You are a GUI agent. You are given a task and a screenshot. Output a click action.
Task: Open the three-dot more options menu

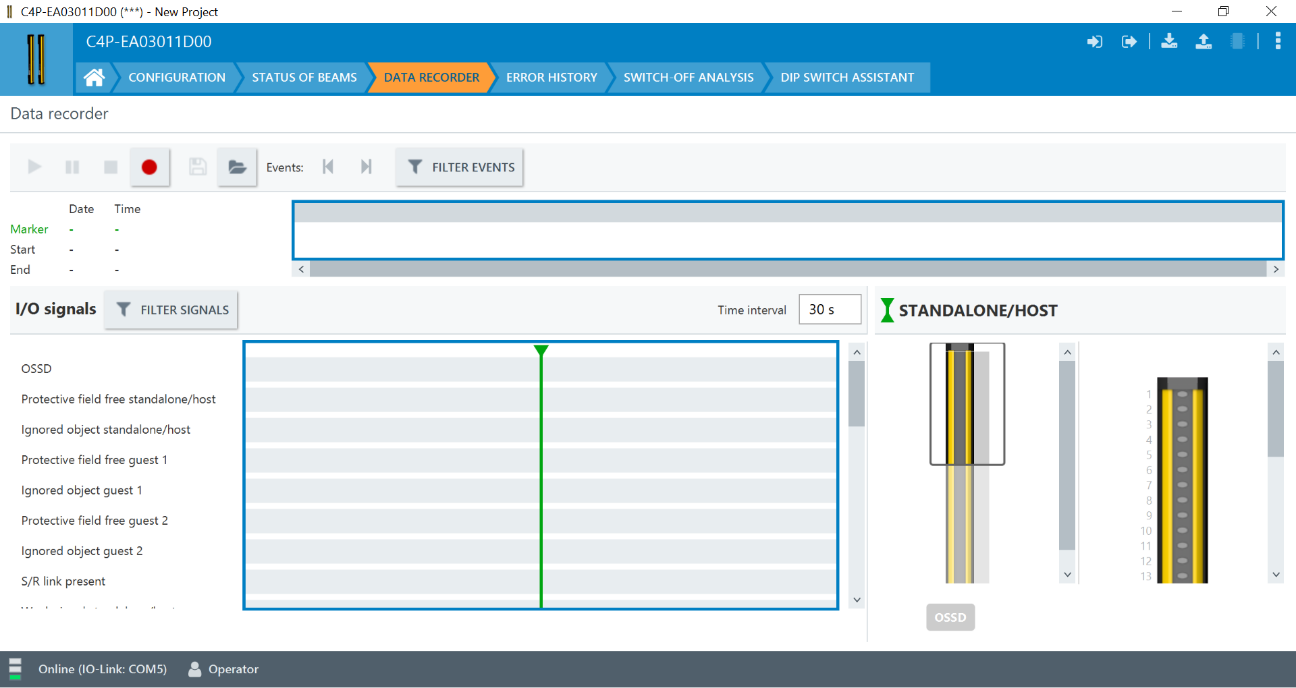coord(1278,42)
